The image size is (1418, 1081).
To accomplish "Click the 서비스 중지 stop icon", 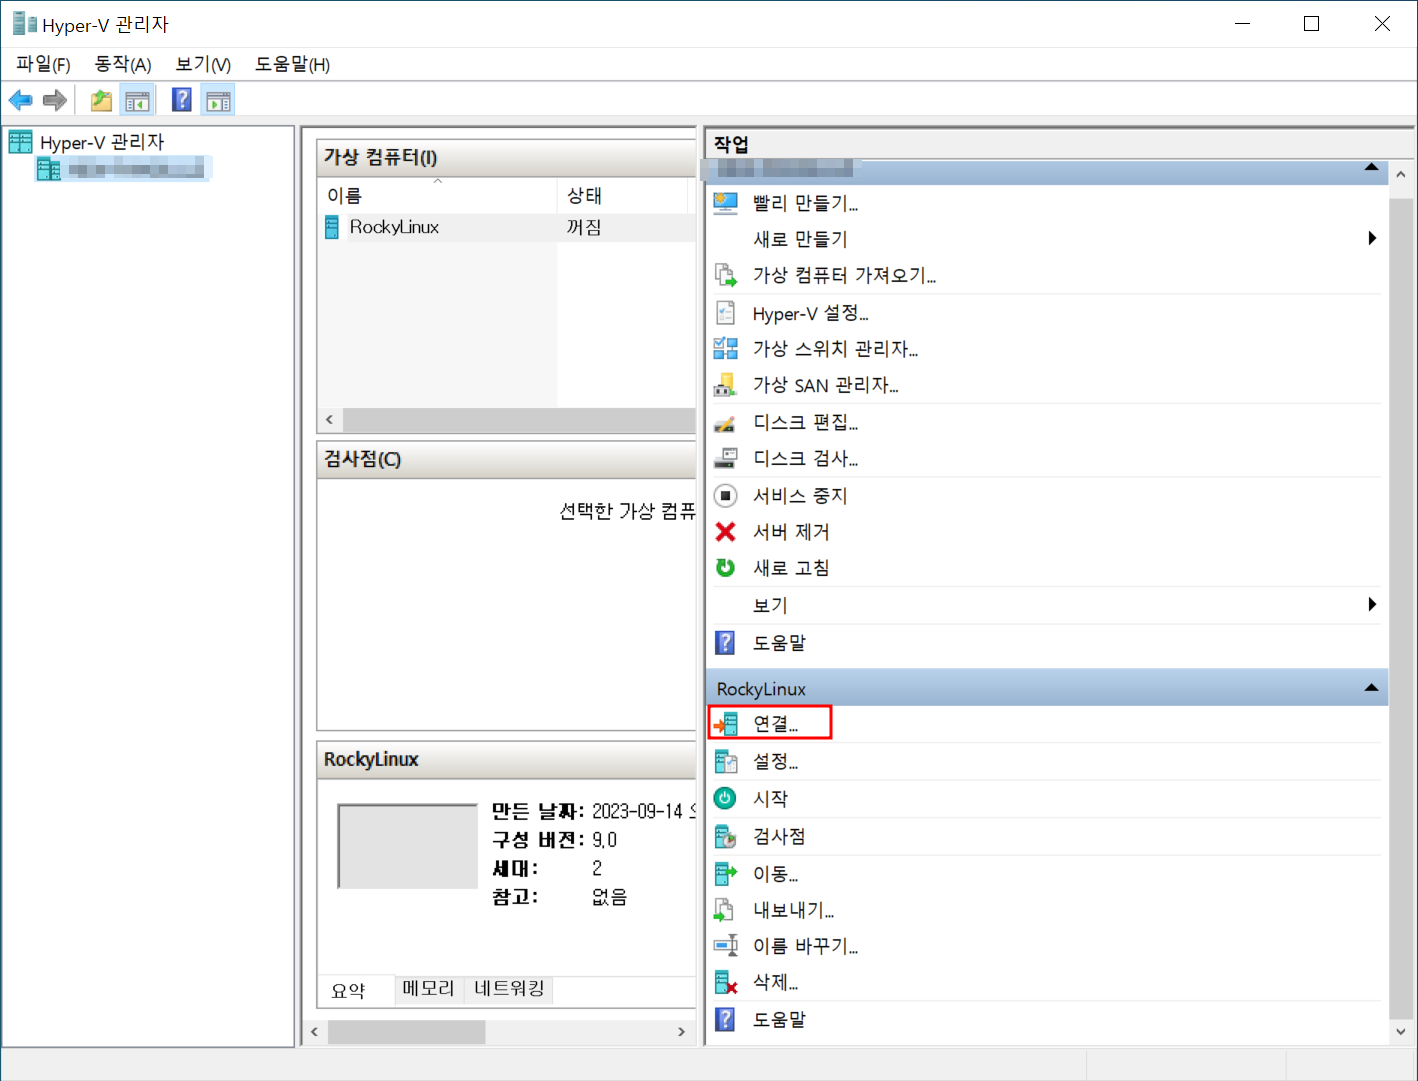I will [726, 495].
